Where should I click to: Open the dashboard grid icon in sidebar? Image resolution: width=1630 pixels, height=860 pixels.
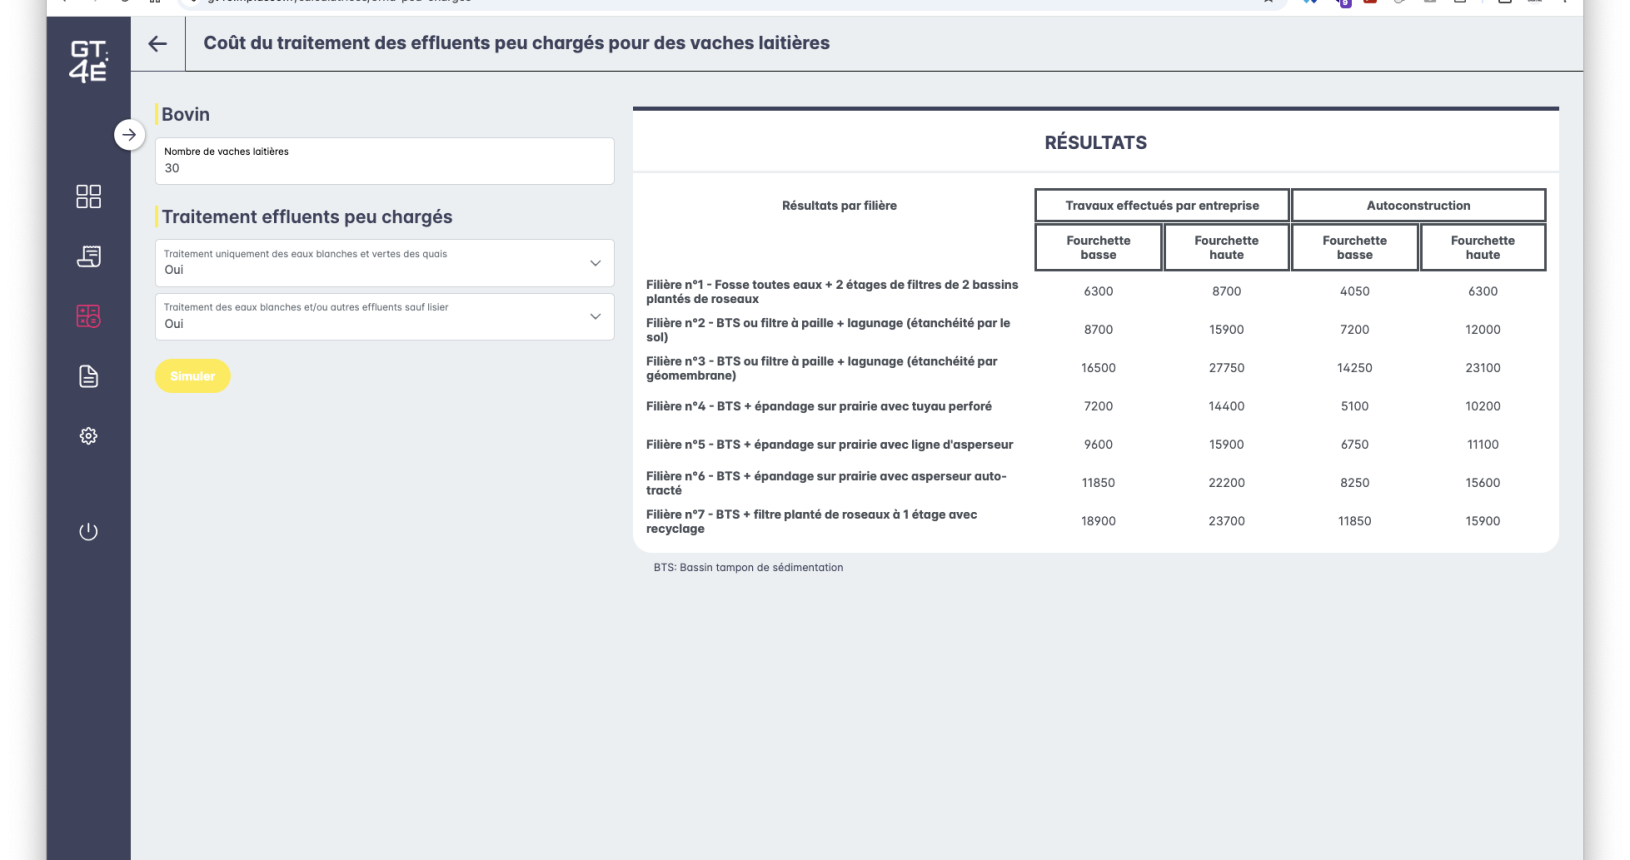pos(88,196)
